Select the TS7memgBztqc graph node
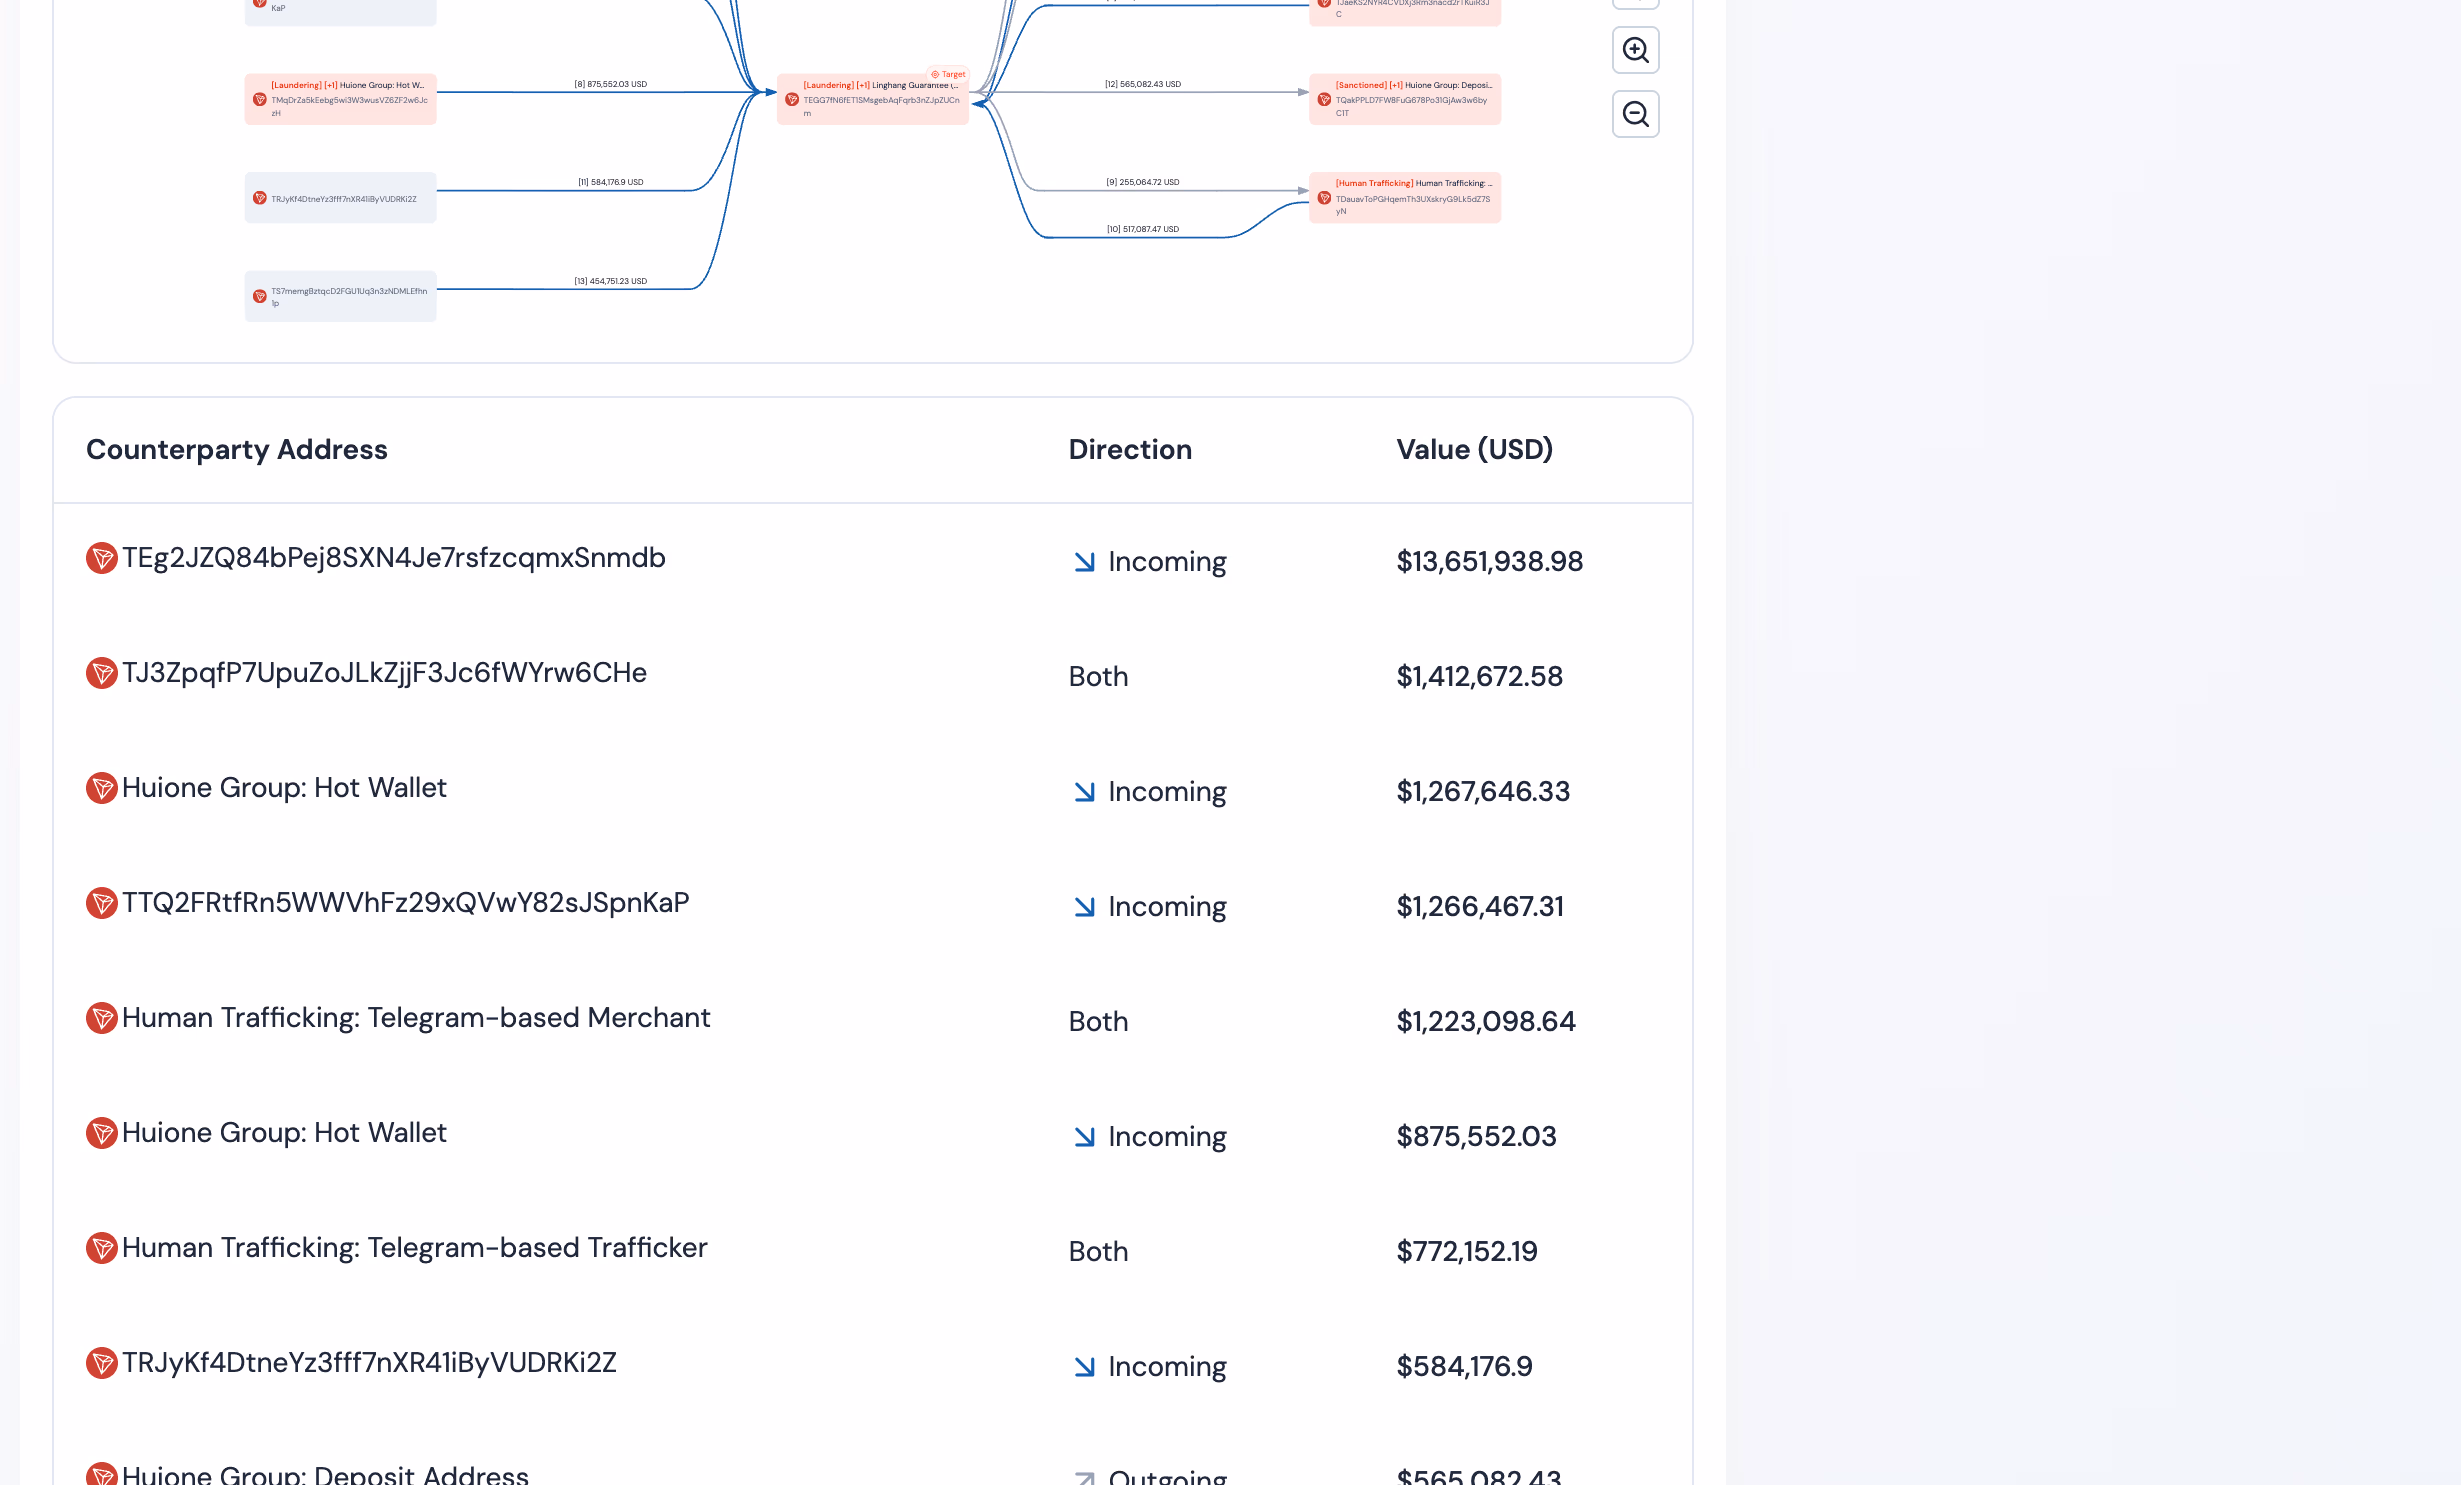Image resolution: width=2461 pixels, height=1485 pixels. 341,296
